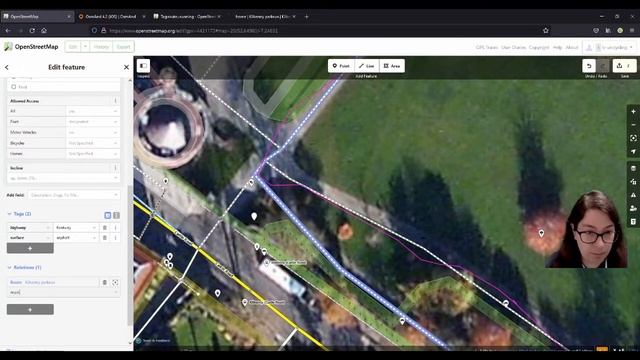
Task: Switch to the Kilkenny parkrun browser tab
Action: pyautogui.click(x=263, y=17)
